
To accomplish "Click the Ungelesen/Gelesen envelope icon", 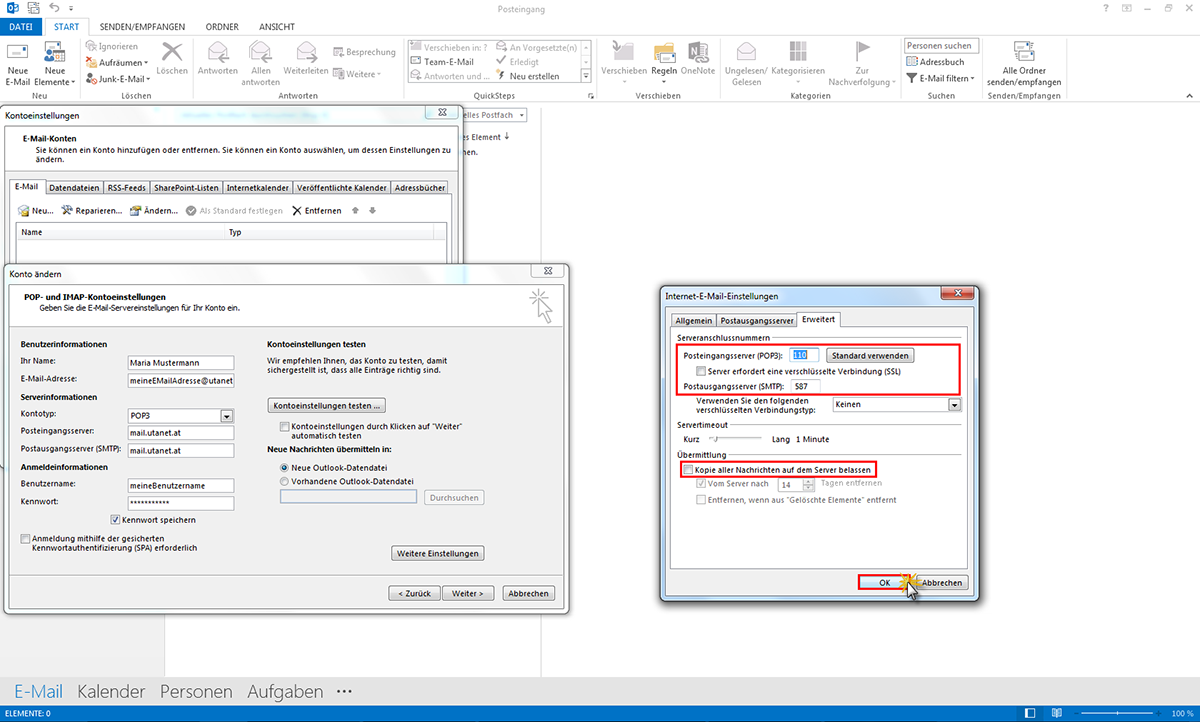I will (745, 52).
